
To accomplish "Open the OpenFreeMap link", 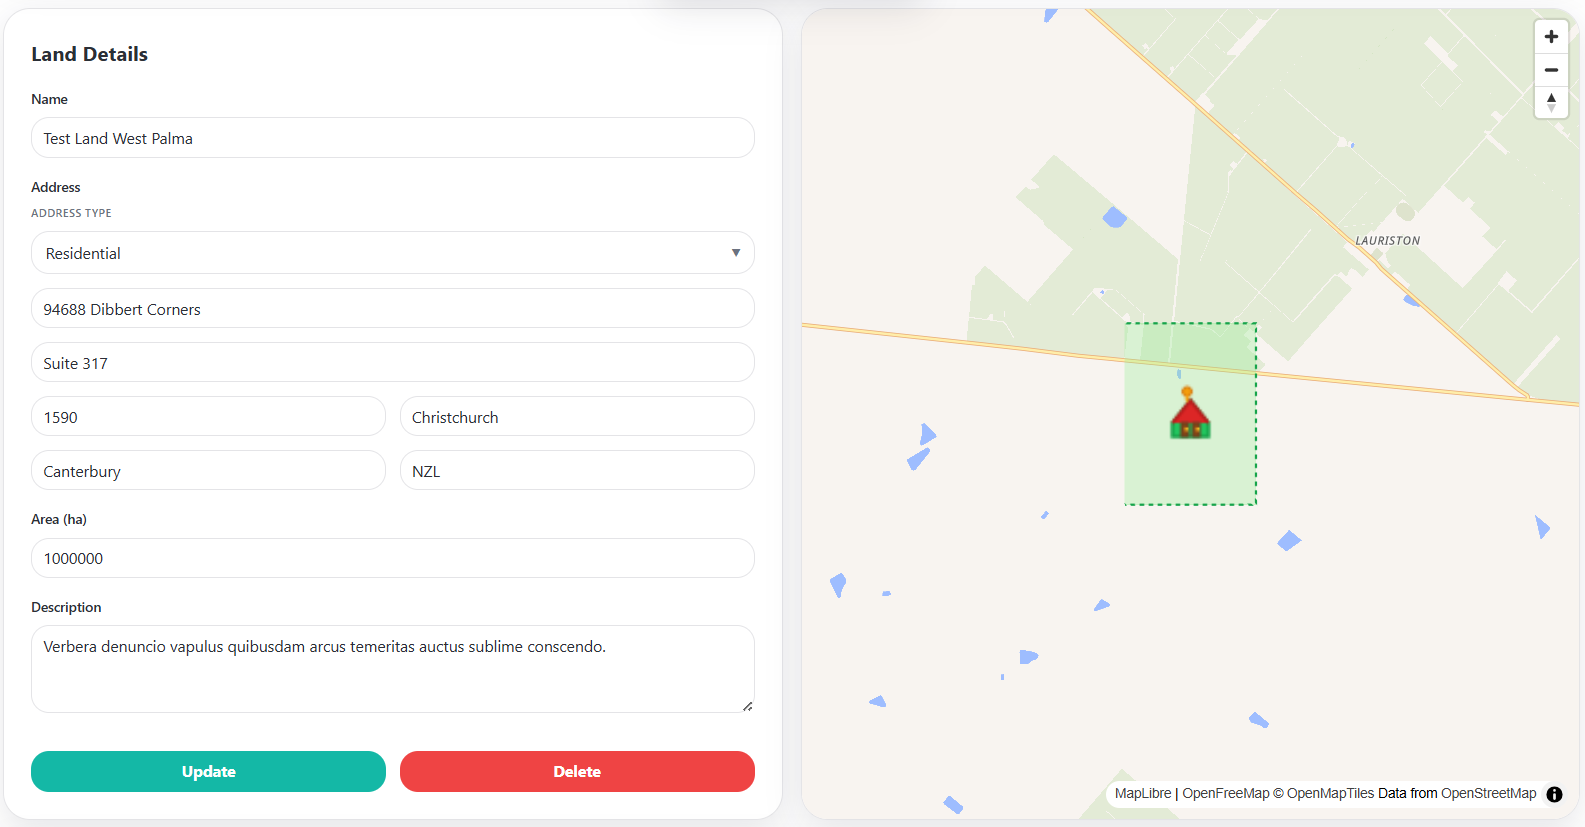I will click(1226, 794).
